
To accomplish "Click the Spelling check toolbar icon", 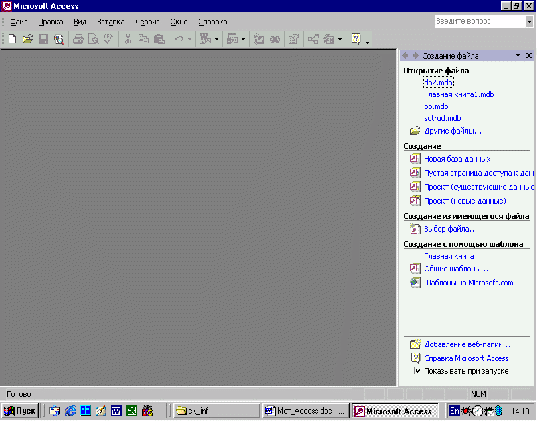I will click(x=108, y=39).
